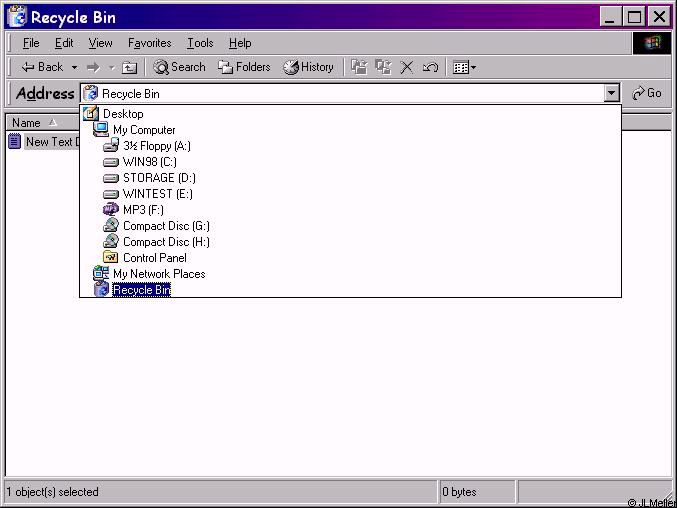
Task: Click the Go button
Action: point(646,93)
